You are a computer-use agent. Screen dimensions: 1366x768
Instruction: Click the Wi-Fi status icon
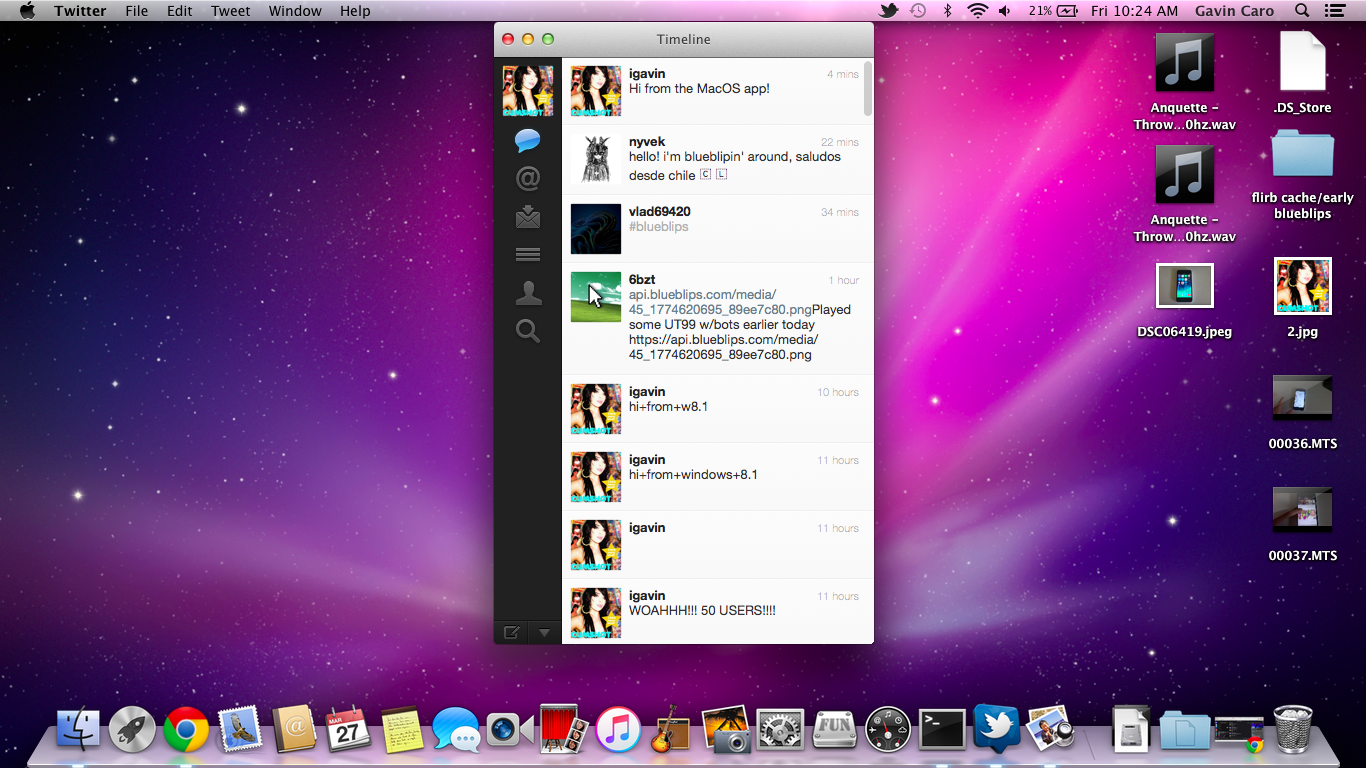point(976,11)
